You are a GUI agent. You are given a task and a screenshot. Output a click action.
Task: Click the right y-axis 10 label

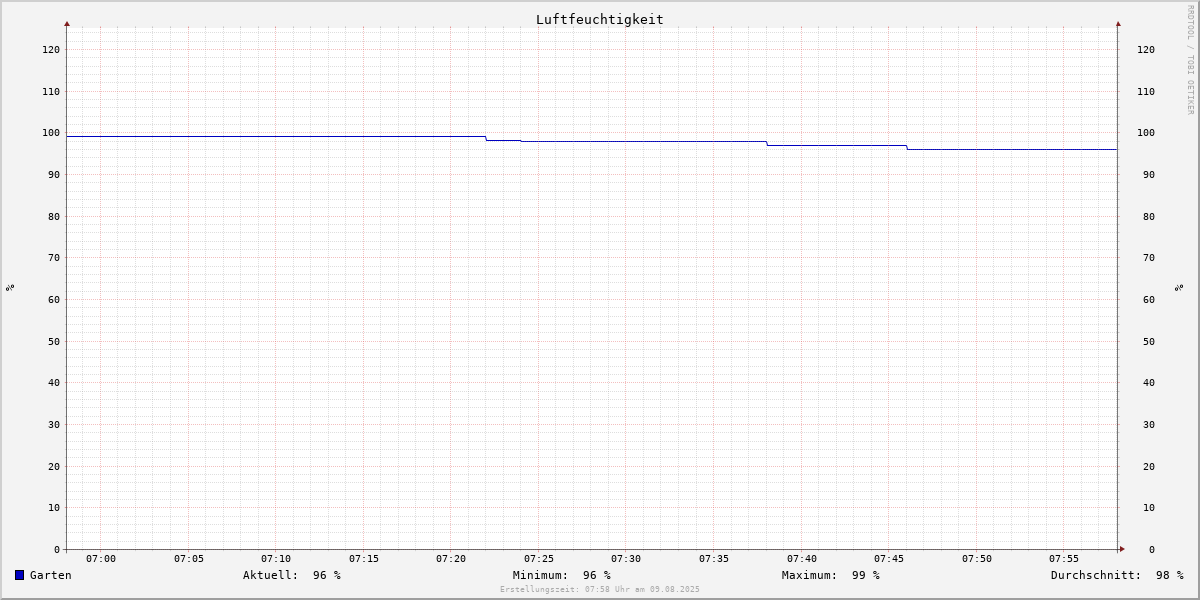click(x=1149, y=508)
